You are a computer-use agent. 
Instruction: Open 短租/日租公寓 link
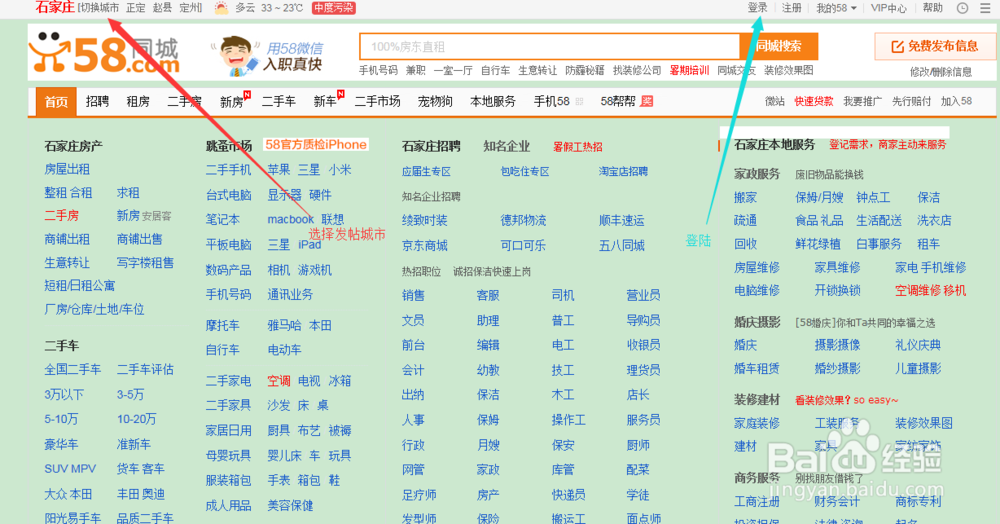point(80,286)
